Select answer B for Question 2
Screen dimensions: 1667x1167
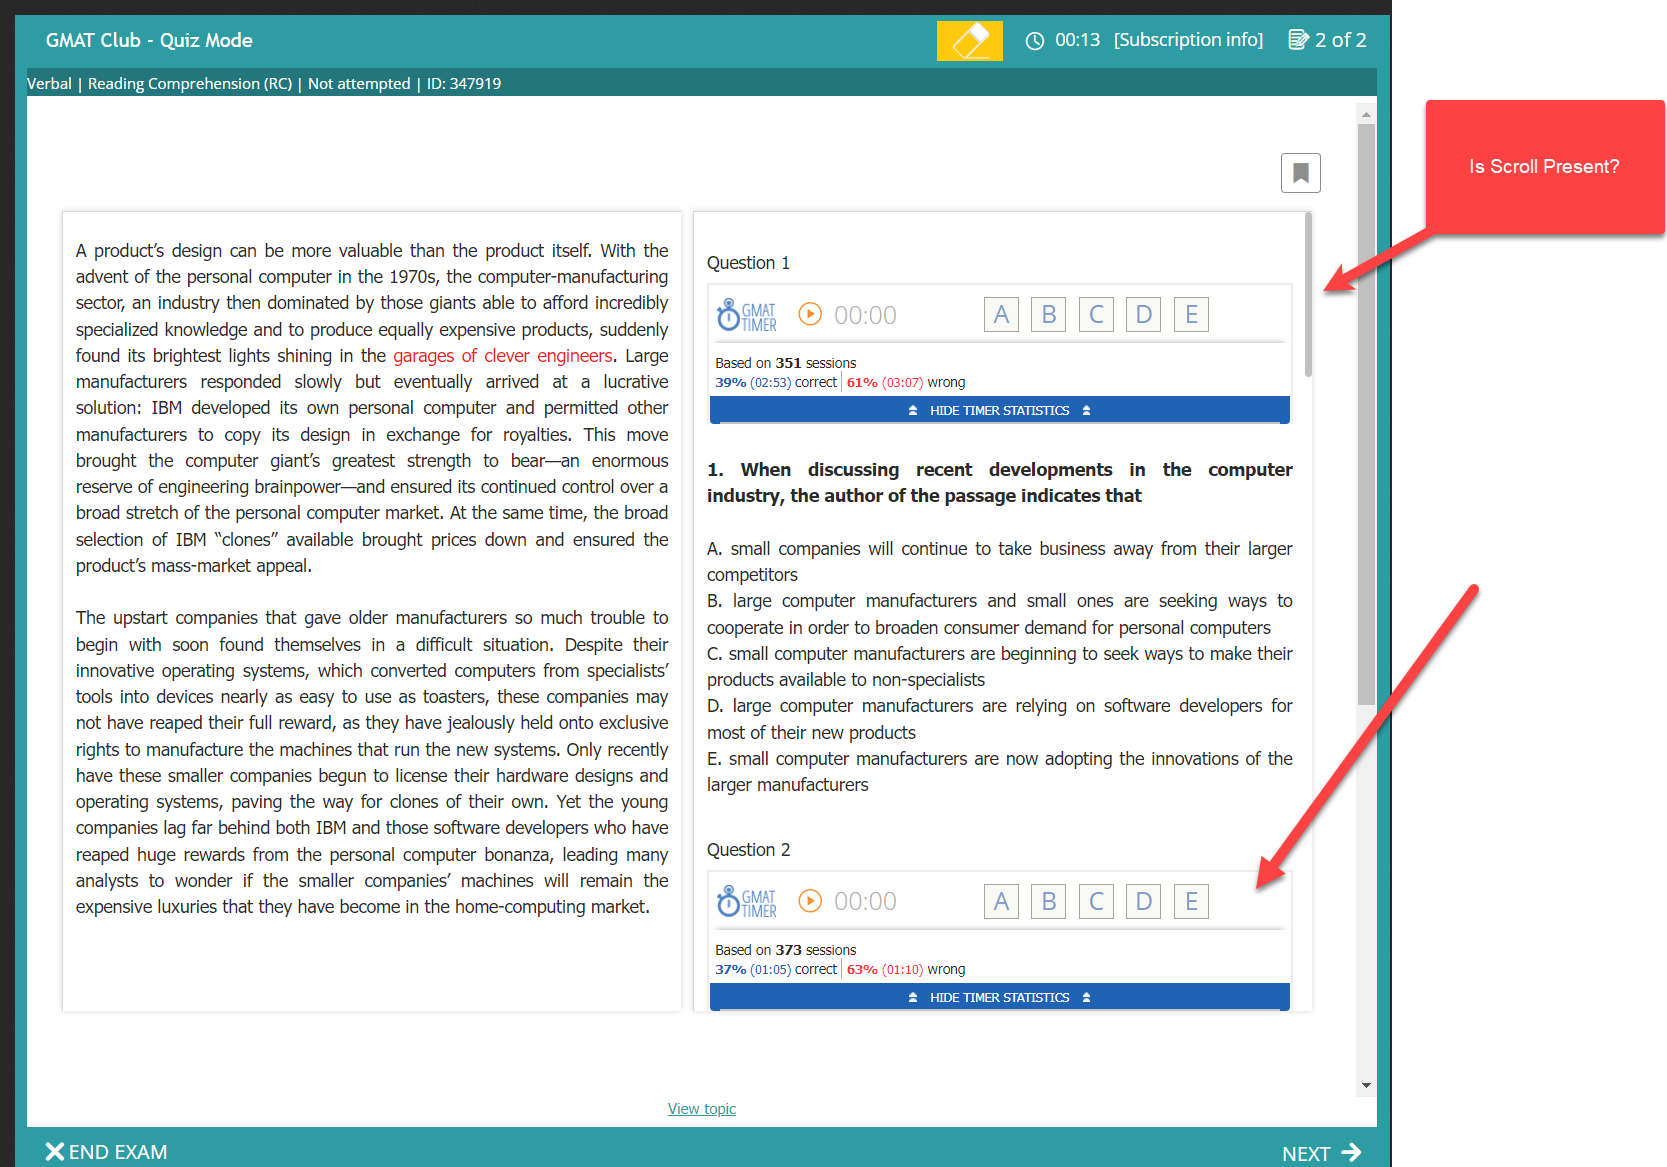(x=1048, y=901)
